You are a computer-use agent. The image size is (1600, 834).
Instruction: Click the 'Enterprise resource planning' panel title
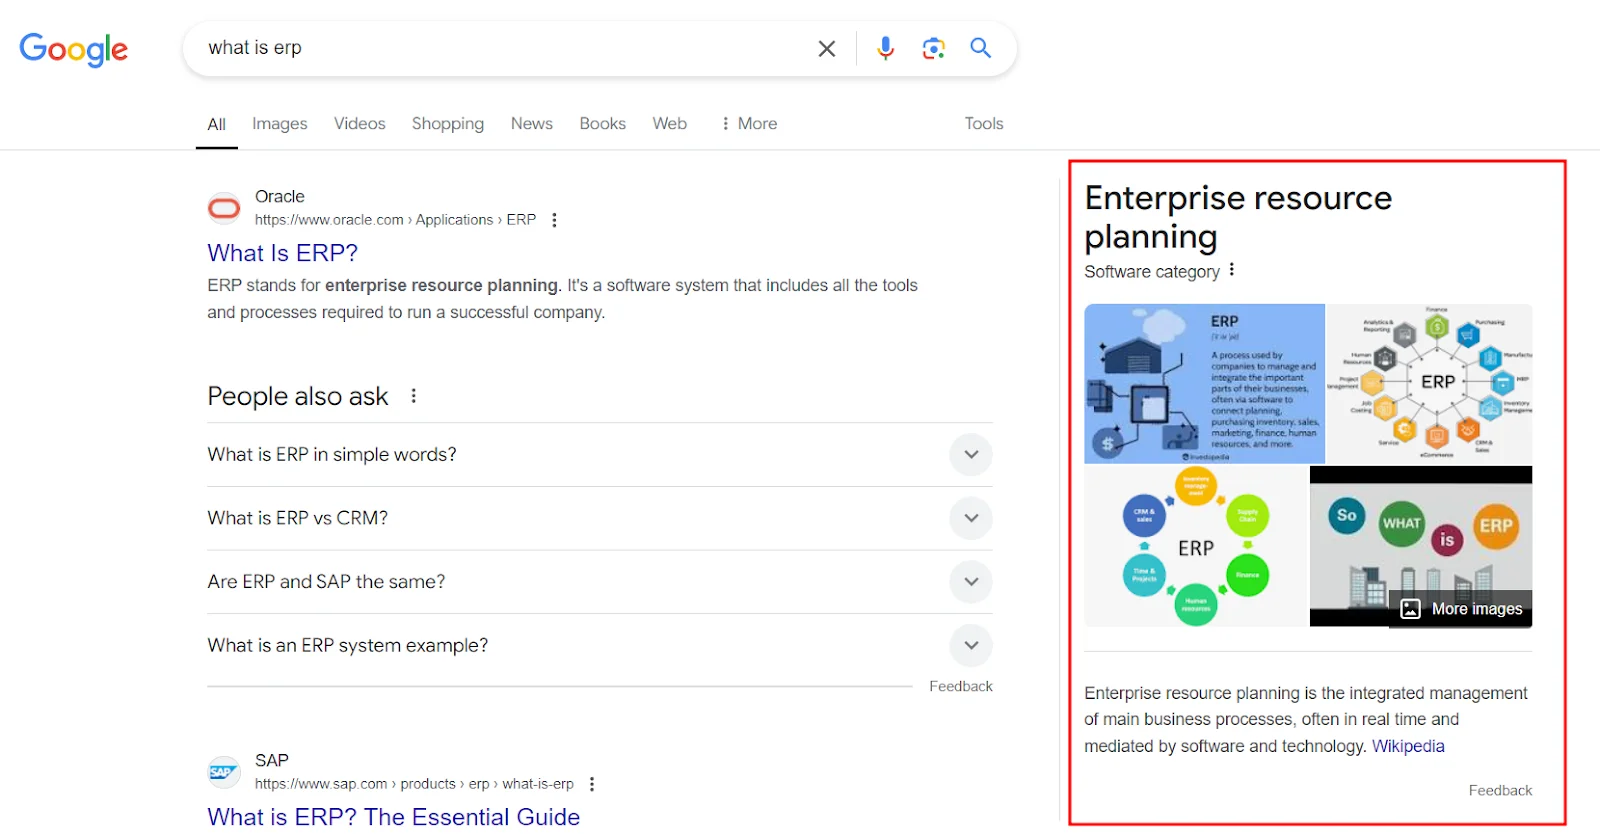click(x=1238, y=217)
